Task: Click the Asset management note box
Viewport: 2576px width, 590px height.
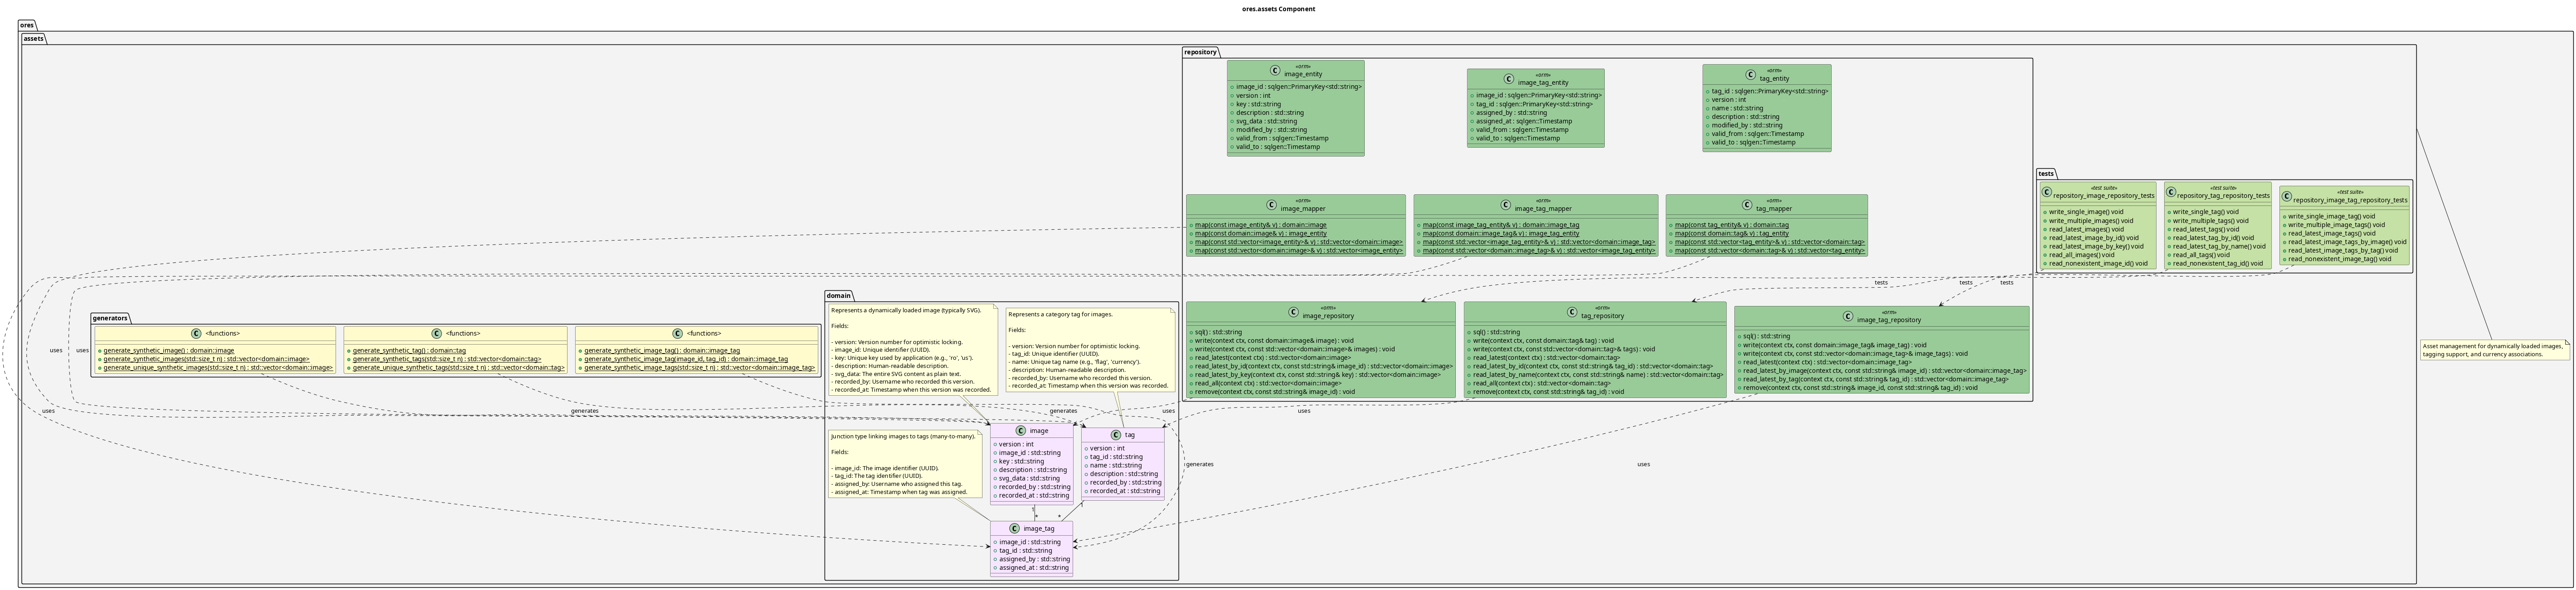Action: point(2494,350)
